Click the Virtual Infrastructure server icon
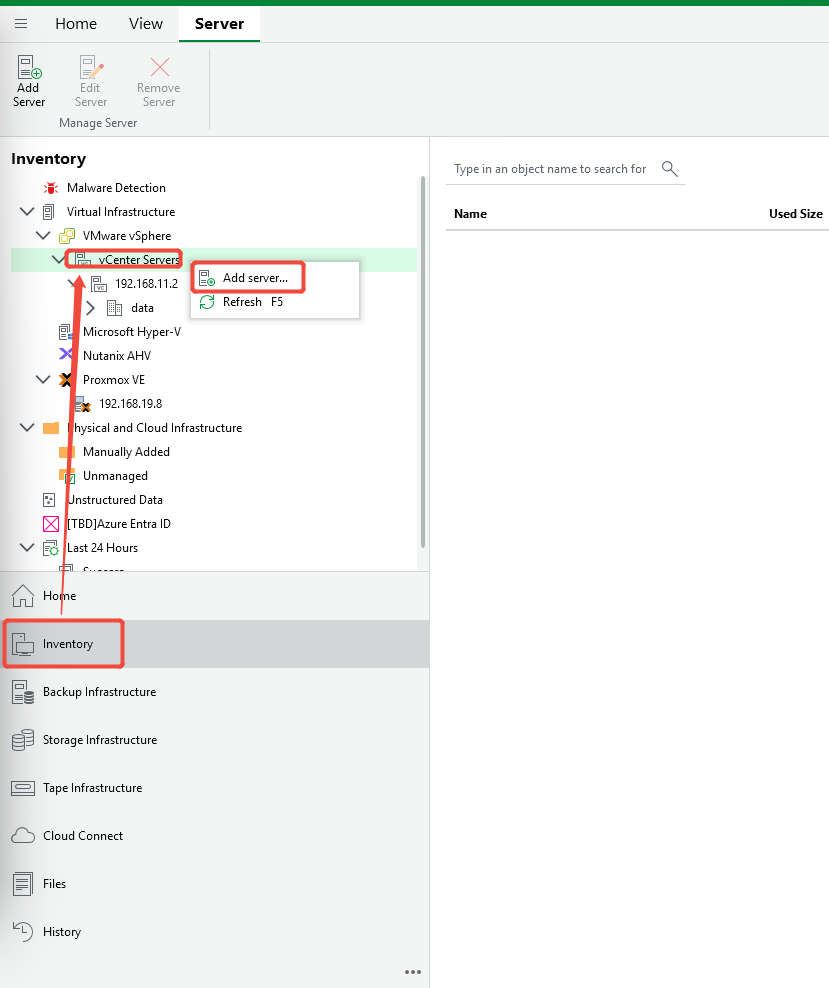The width and height of the screenshot is (829, 988). (x=49, y=212)
